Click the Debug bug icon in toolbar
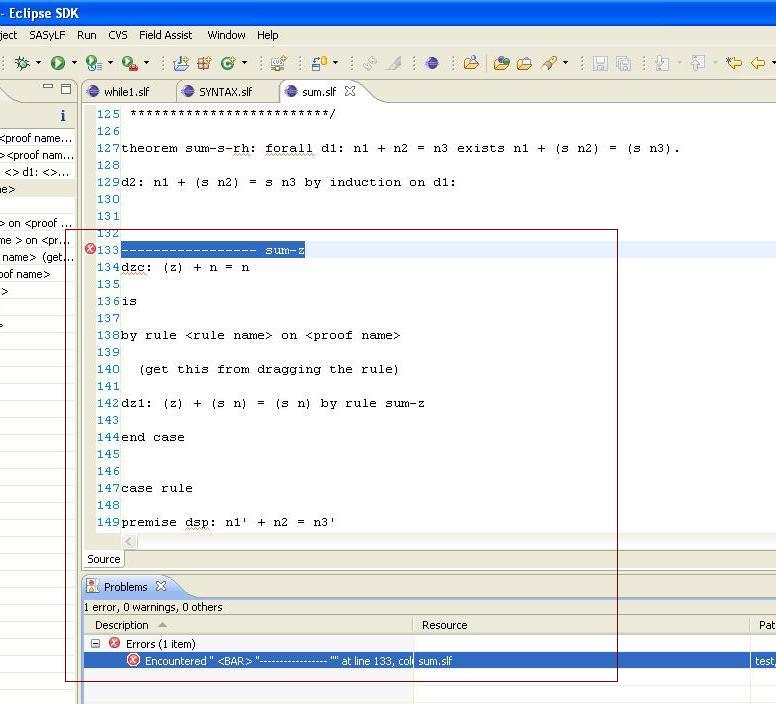 pos(22,63)
